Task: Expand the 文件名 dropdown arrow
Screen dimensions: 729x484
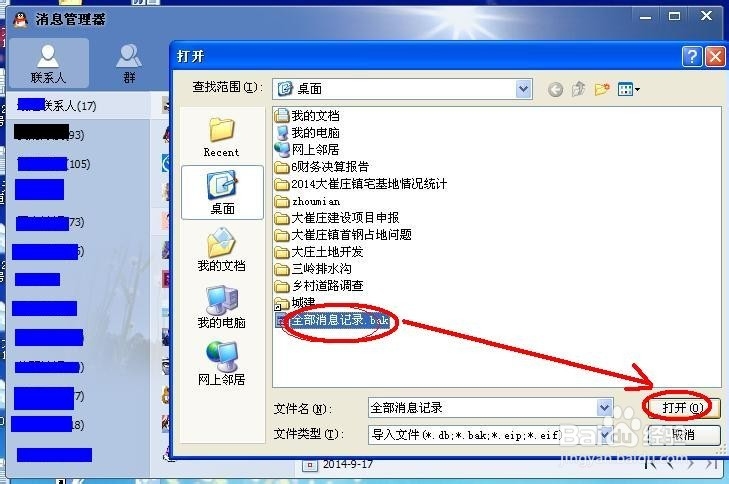Action: 604,408
